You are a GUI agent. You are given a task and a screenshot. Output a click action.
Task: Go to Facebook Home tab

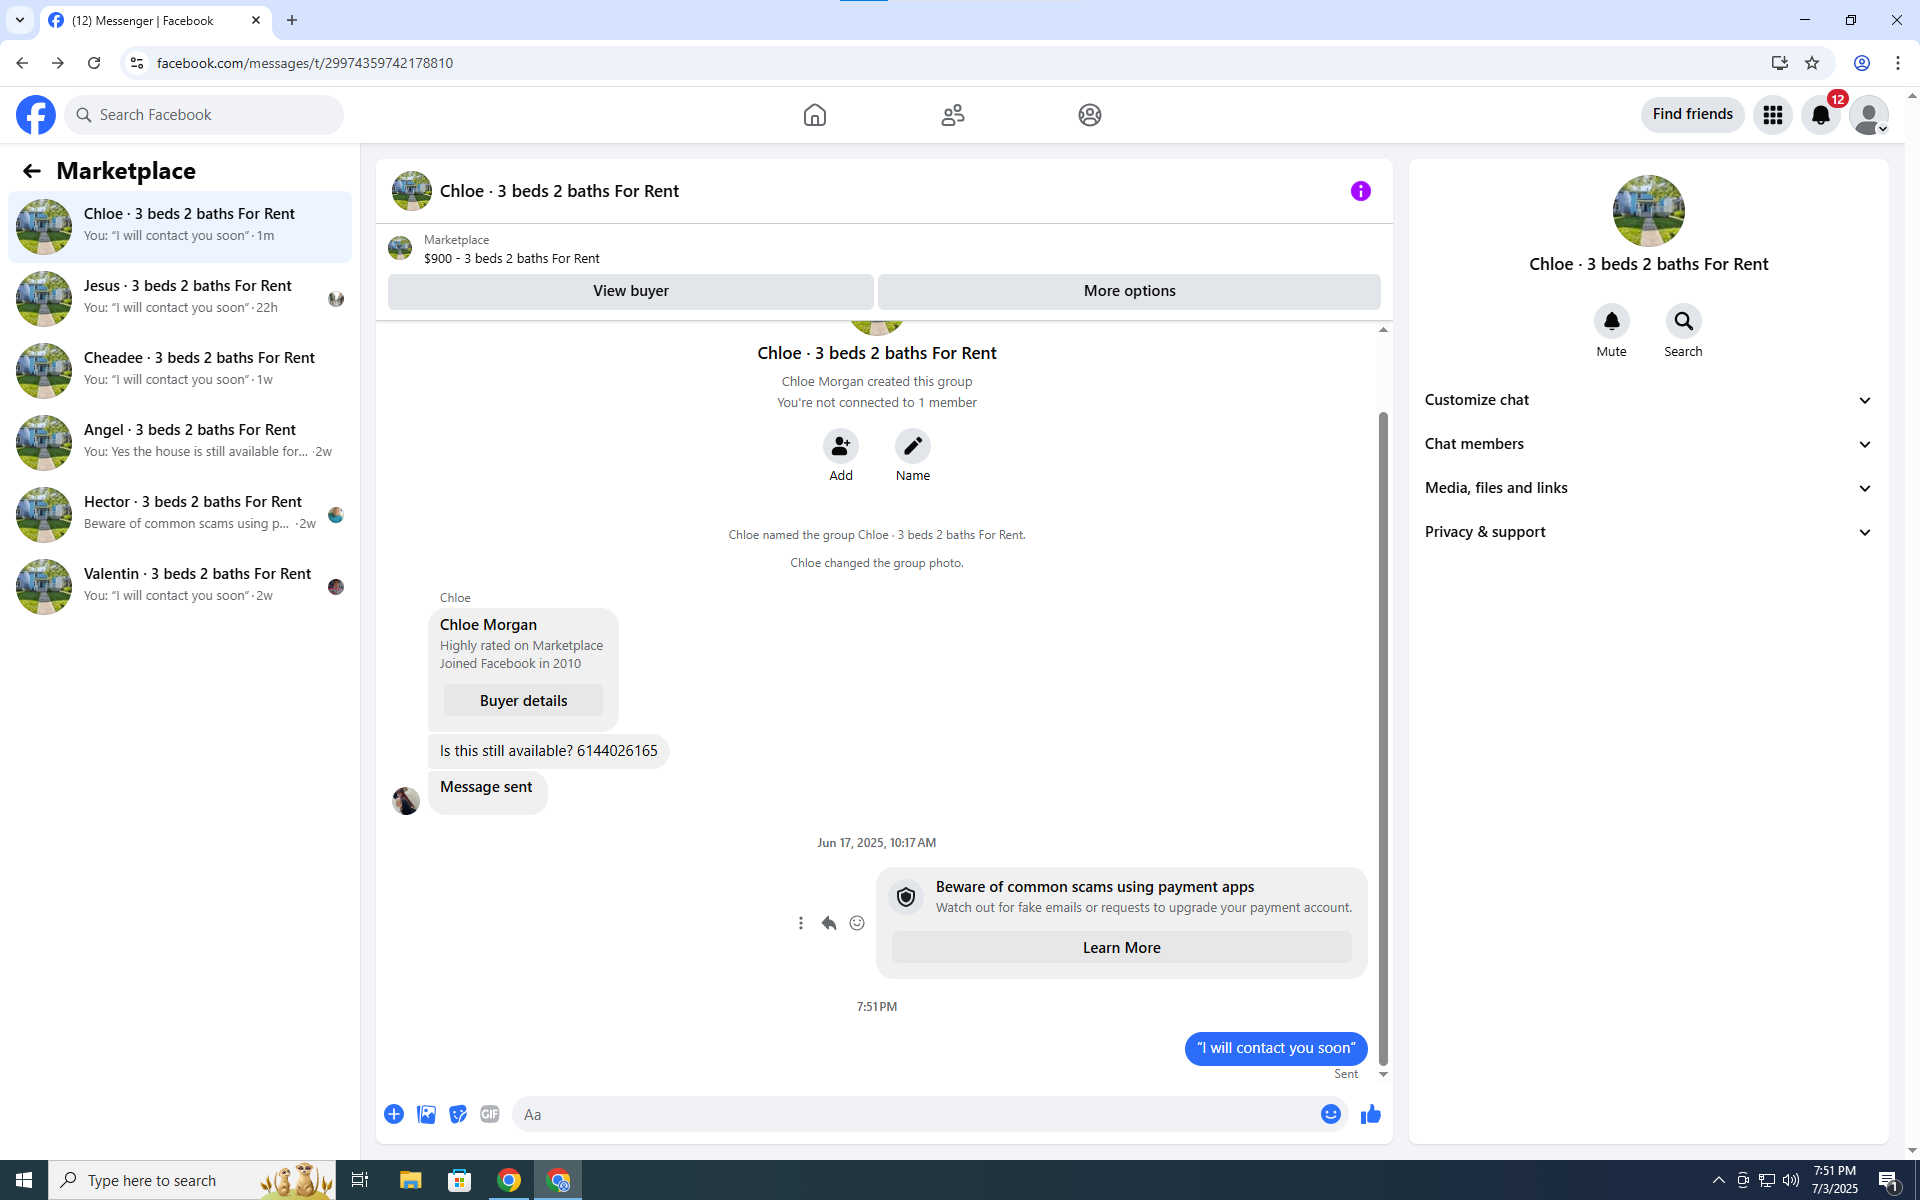[814, 115]
